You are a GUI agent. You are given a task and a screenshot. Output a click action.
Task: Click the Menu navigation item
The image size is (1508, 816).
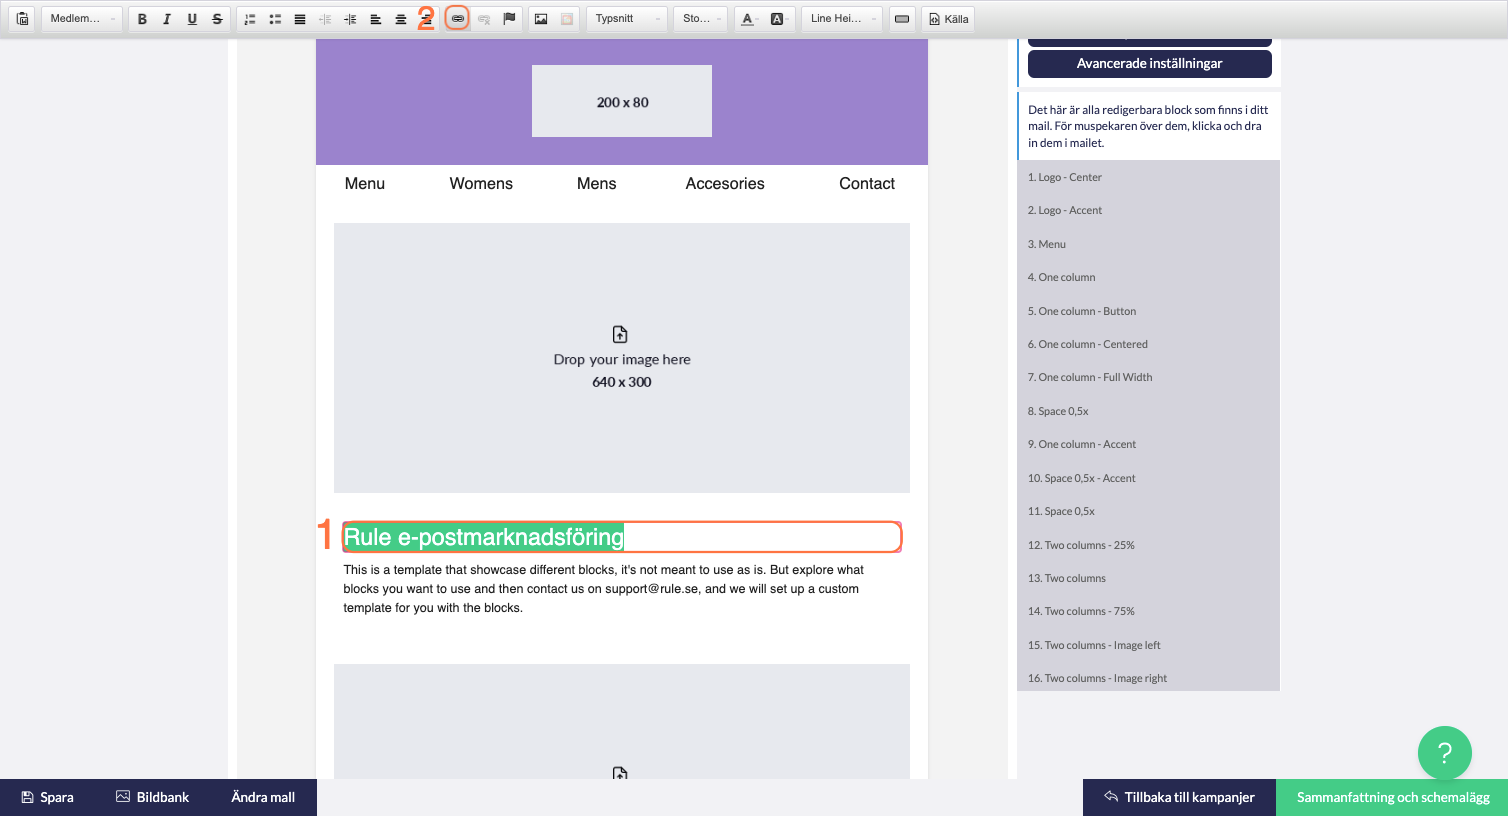click(x=365, y=184)
